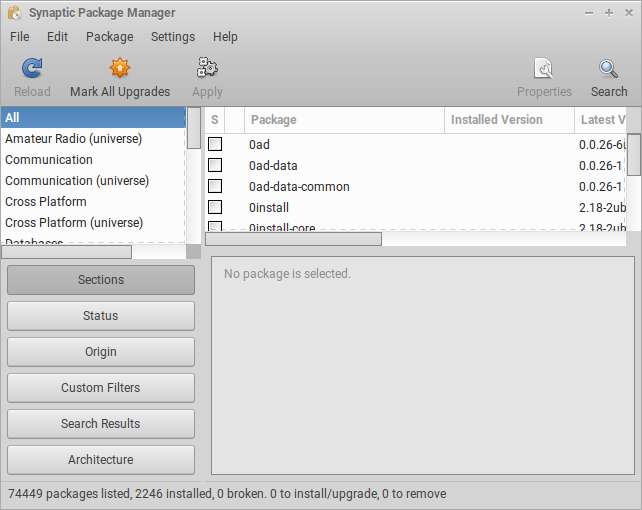Click the Mark All Upgrades icon

(120, 69)
